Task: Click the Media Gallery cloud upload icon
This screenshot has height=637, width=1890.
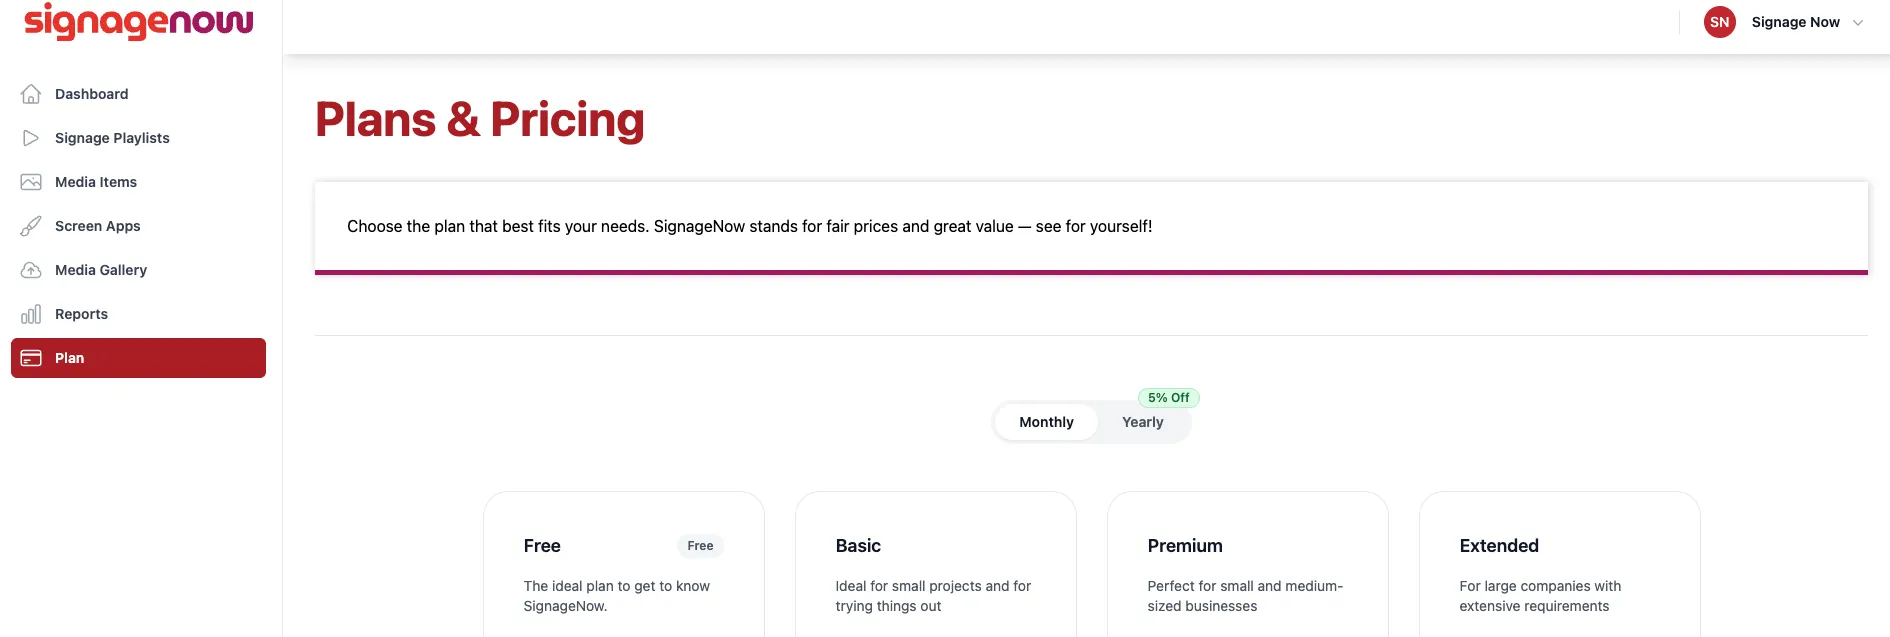Action: click(x=31, y=270)
